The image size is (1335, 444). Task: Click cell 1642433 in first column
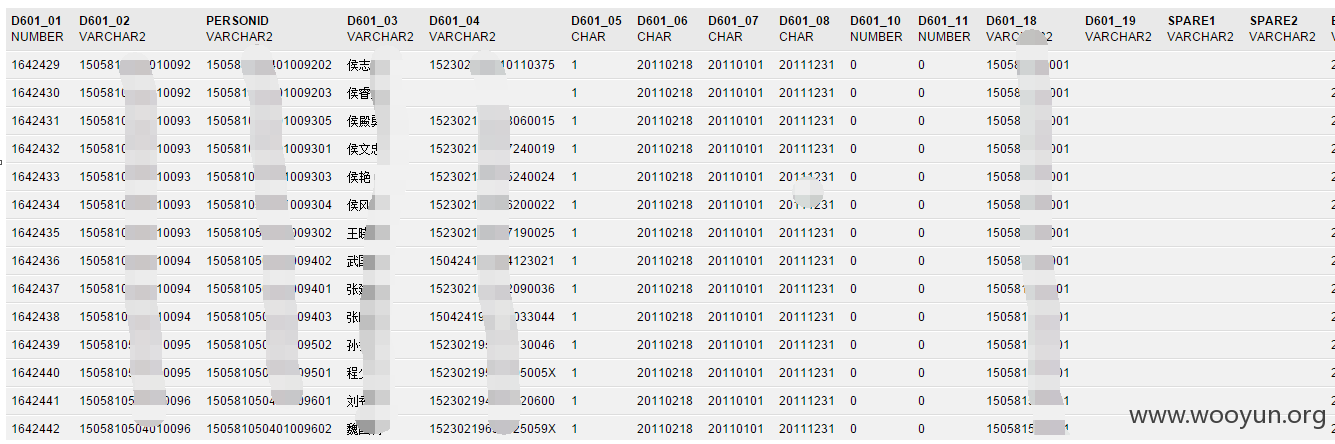35,177
